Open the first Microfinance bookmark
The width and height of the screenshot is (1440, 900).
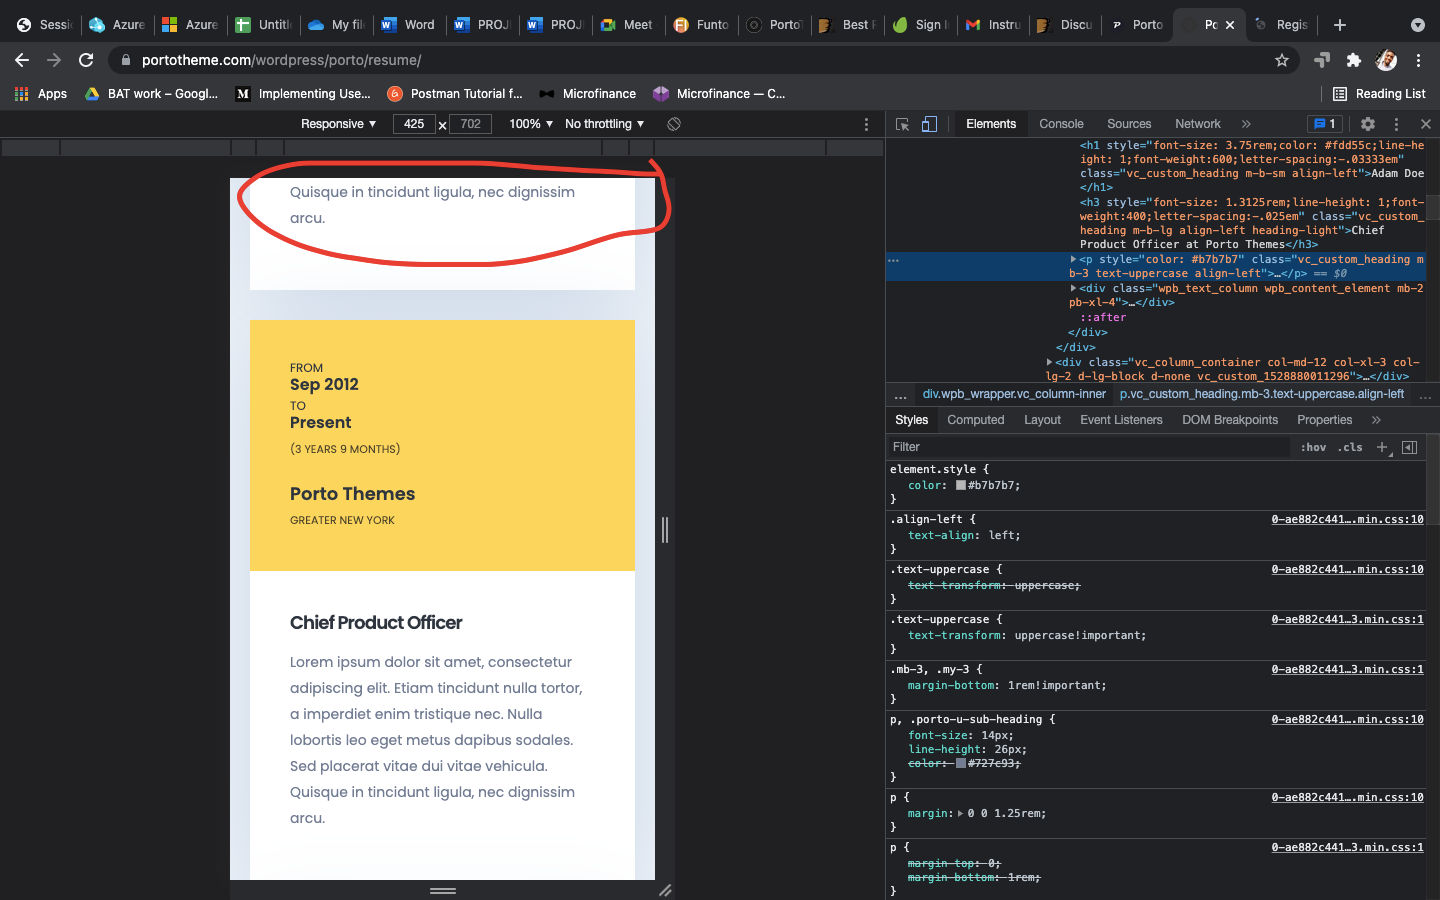587,93
